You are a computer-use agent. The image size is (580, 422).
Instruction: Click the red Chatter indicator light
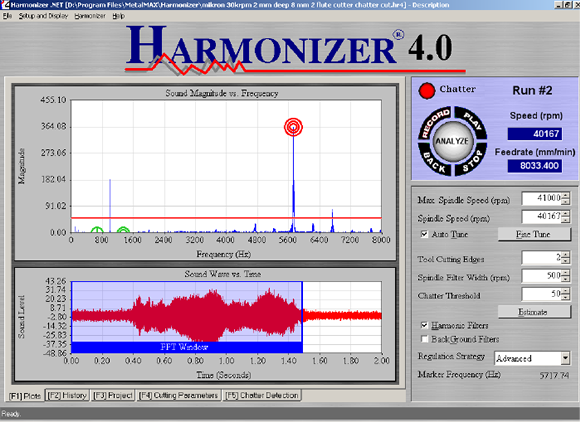point(426,90)
